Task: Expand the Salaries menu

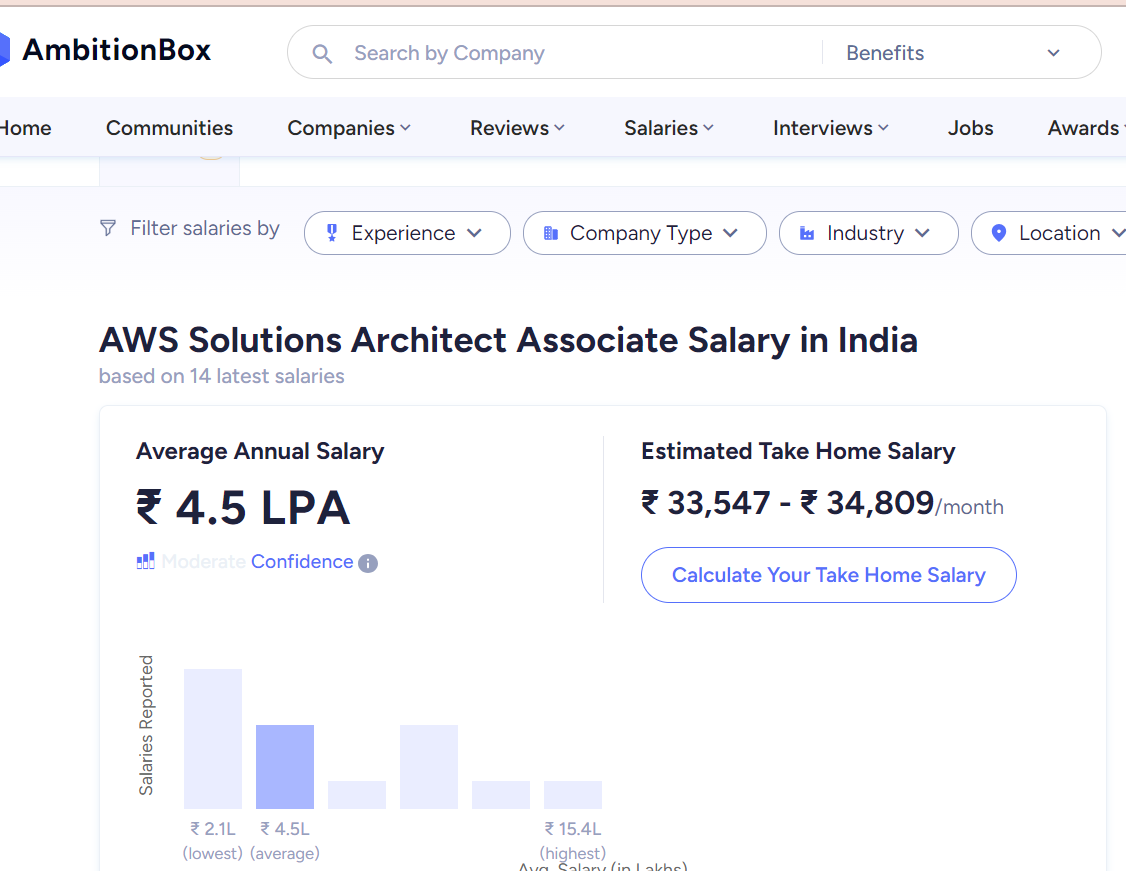Action: [x=669, y=128]
